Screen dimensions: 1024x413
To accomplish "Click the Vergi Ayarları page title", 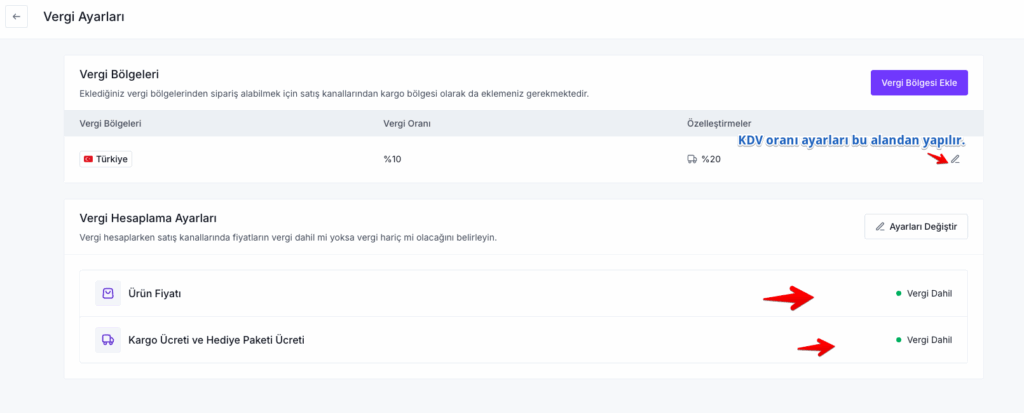I will 84,17.
